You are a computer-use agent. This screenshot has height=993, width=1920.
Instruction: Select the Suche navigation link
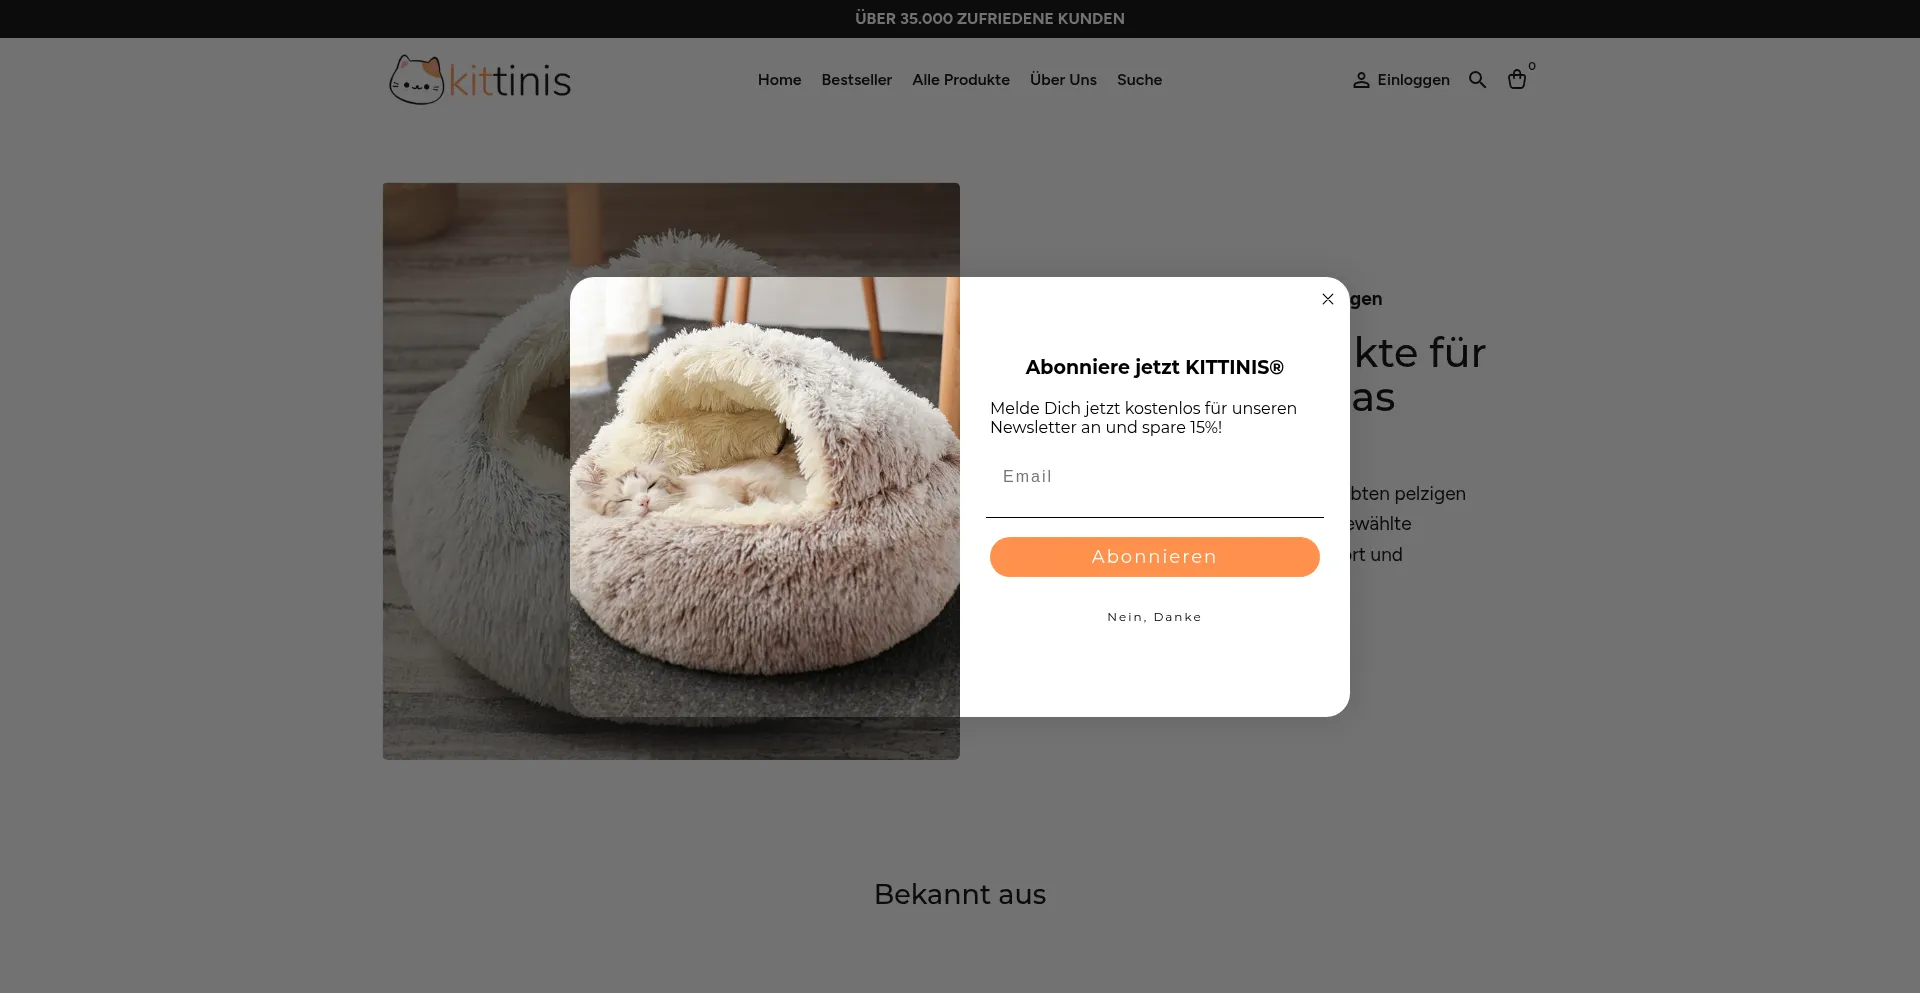(x=1139, y=80)
